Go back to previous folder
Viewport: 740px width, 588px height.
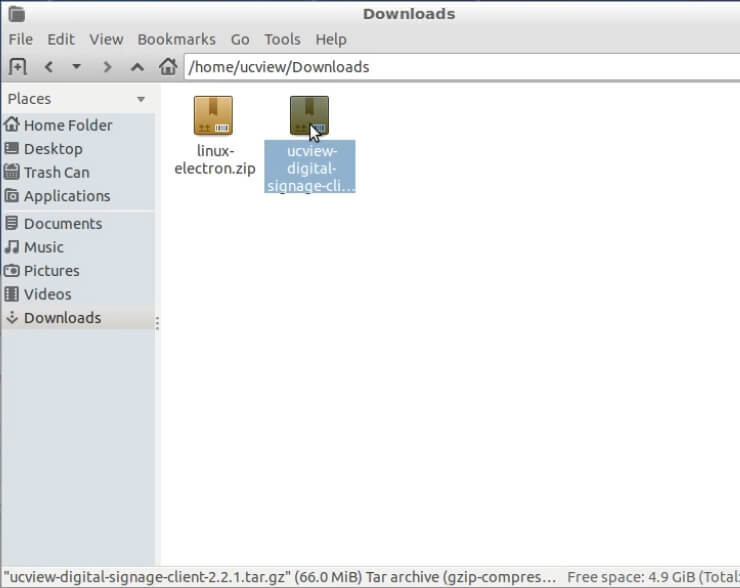click(48, 67)
